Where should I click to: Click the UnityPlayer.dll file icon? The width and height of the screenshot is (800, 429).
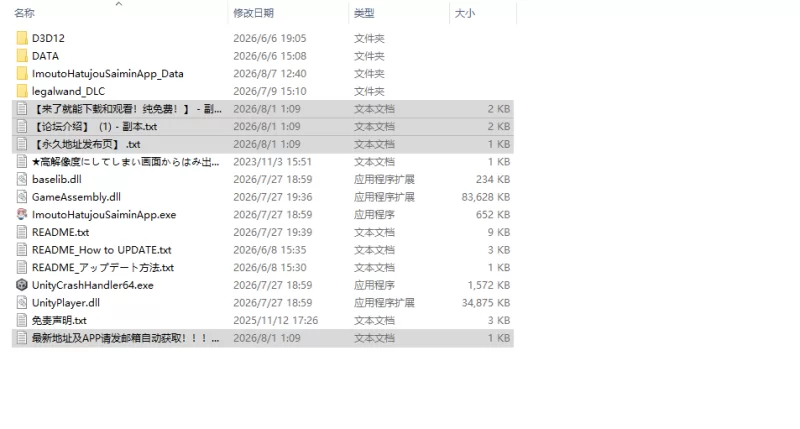(x=21, y=302)
